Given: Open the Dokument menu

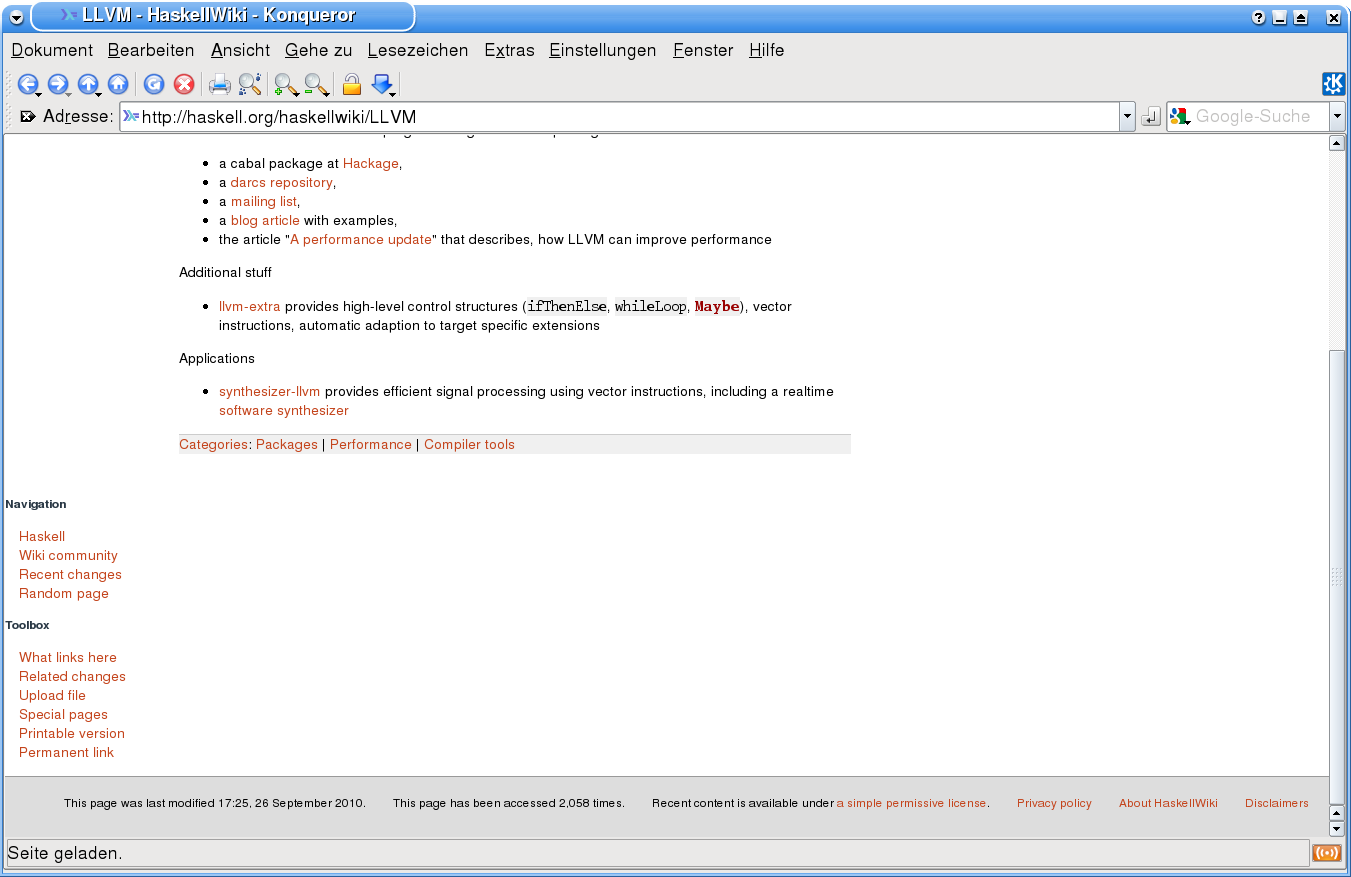Looking at the screenshot, I should 52,50.
